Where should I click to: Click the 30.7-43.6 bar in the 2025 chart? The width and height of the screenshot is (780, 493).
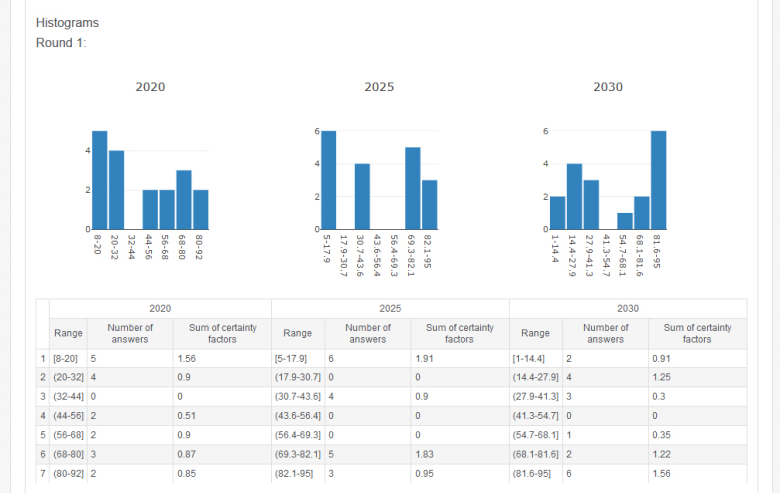point(362,197)
